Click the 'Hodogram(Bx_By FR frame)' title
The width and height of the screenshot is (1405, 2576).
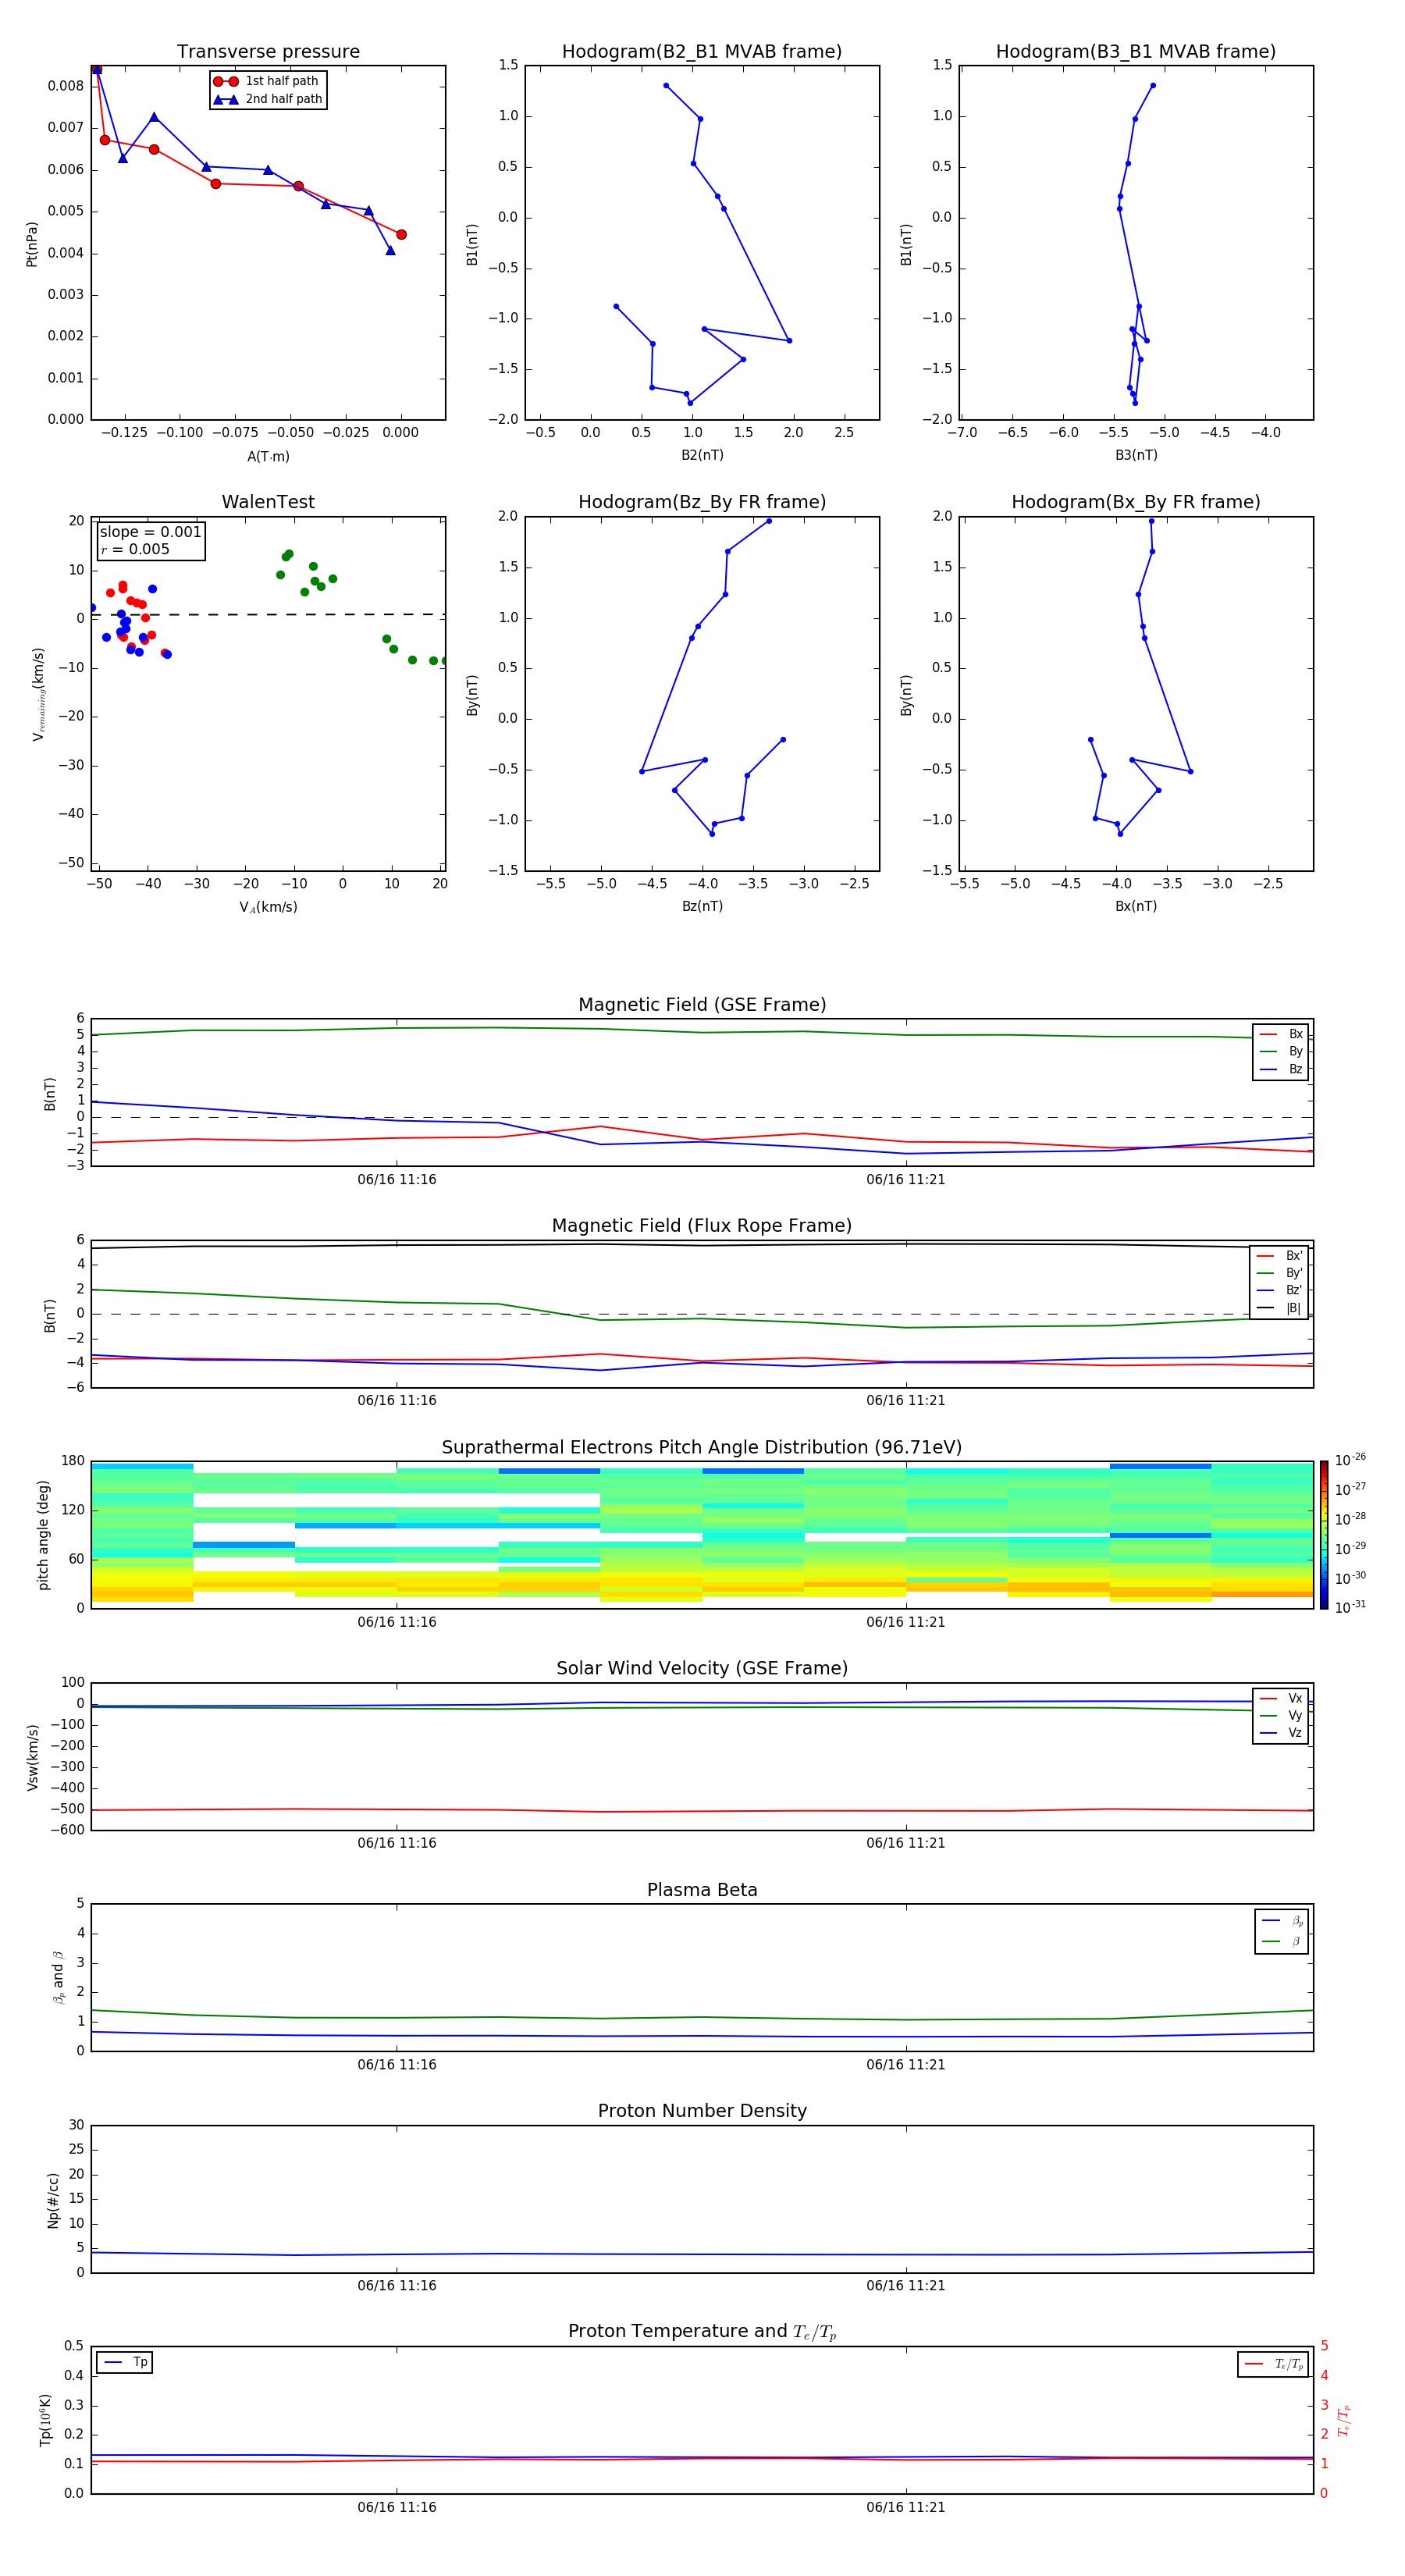tap(1136, 502)
